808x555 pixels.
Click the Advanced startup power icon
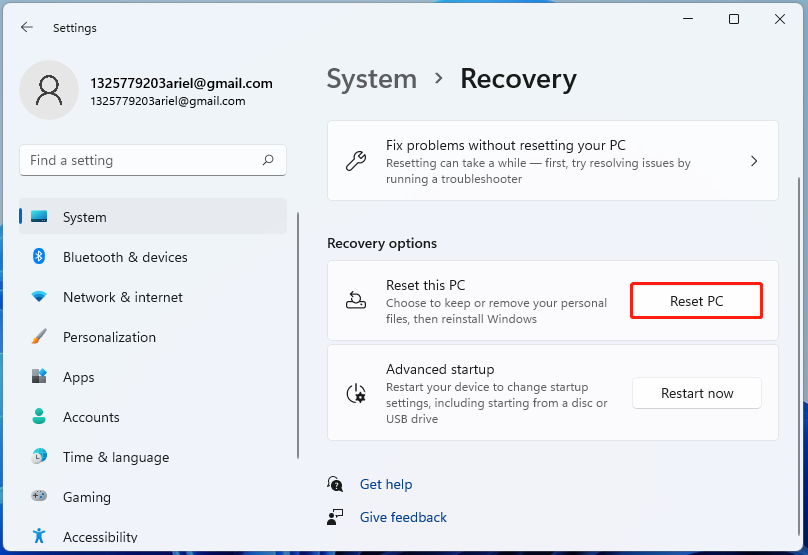click(x=356, y=393)
